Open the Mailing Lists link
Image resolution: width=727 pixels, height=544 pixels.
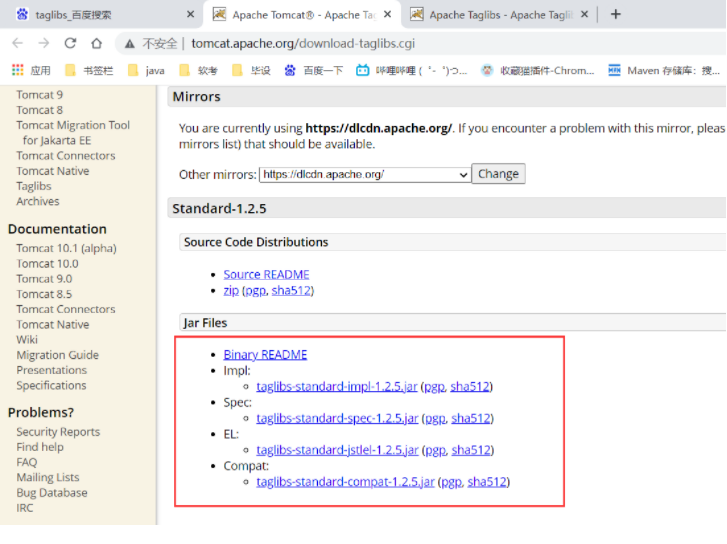[x=48, y=477]
